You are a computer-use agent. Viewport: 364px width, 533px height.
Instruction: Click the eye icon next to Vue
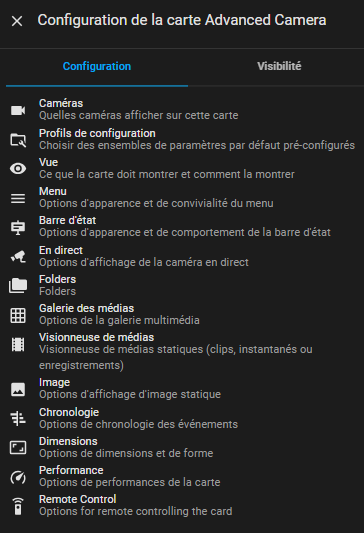click(18, 169)
